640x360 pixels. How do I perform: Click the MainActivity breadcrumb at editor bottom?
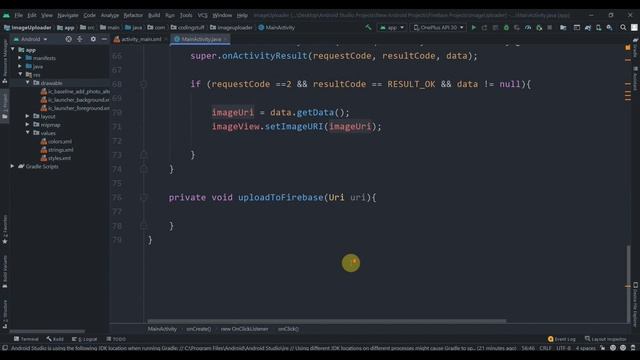pyautogui.click(x=162, y=329)
